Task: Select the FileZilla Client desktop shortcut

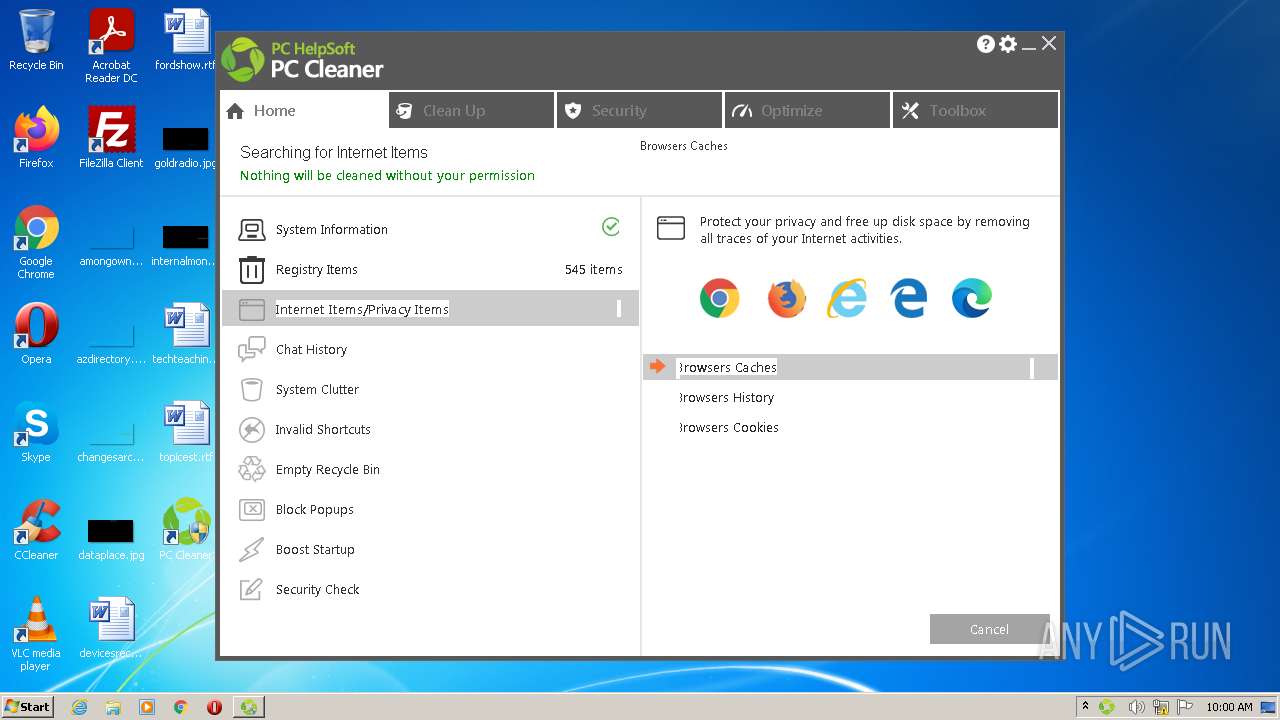Action: pos(111,138)
